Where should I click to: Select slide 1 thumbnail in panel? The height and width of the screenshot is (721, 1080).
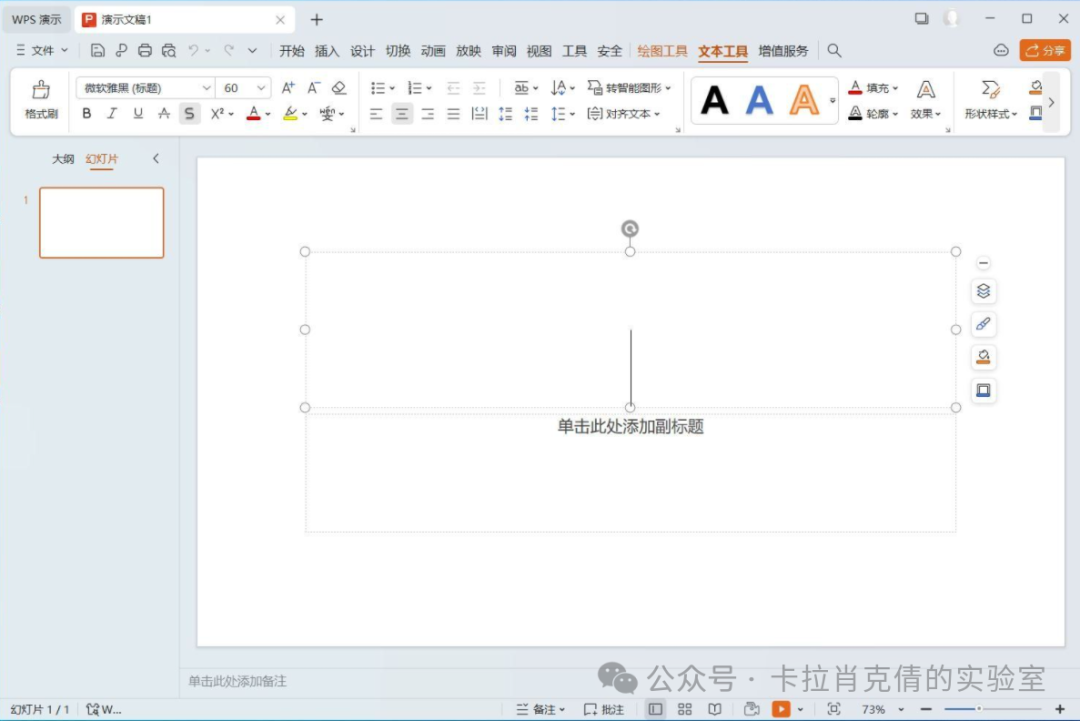point(101,222)
